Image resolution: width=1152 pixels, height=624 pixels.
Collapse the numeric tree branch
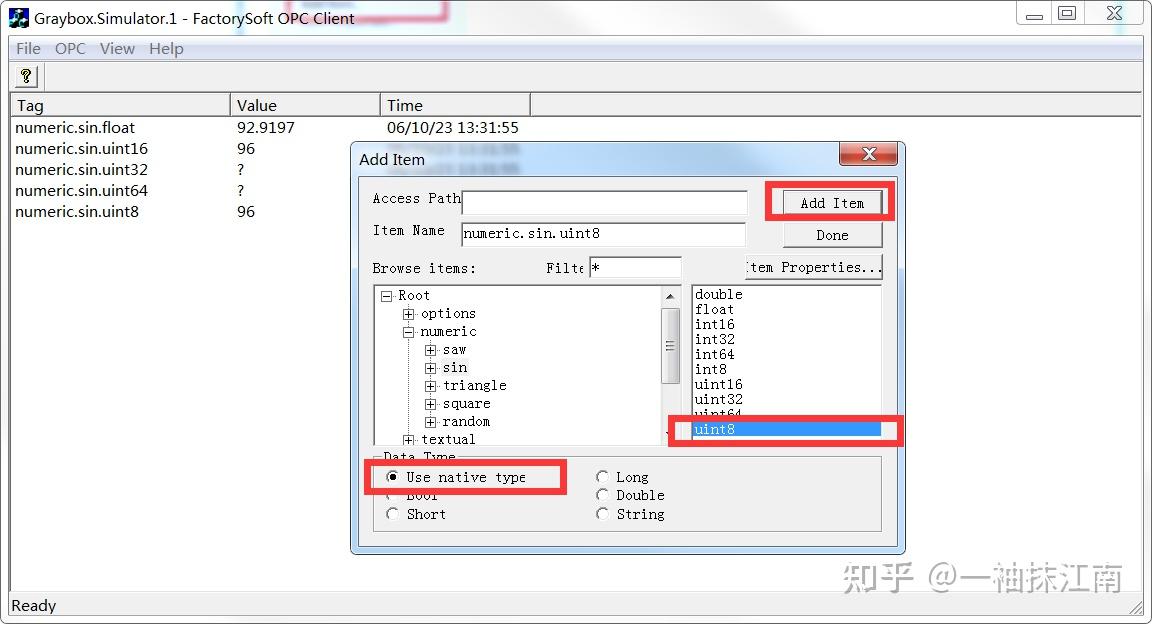[x=408, y=331]
